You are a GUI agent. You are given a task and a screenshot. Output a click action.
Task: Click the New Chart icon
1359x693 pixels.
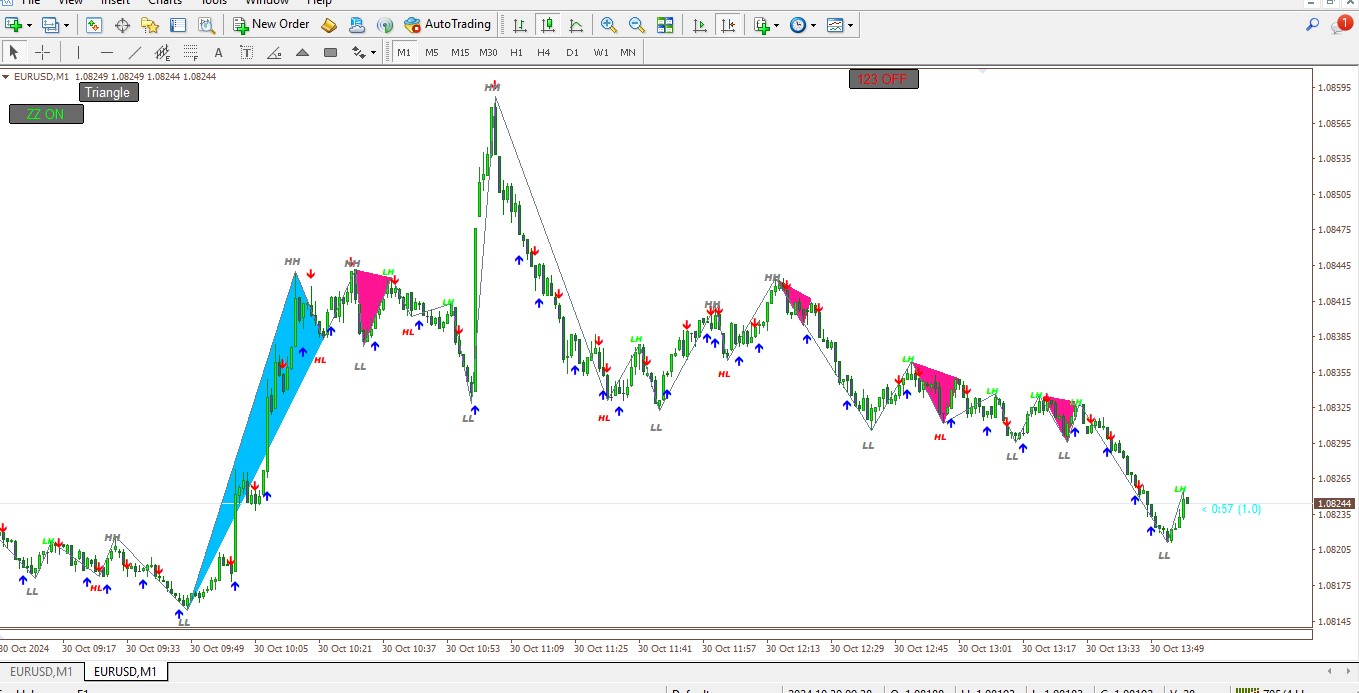(x=14, y=25)
